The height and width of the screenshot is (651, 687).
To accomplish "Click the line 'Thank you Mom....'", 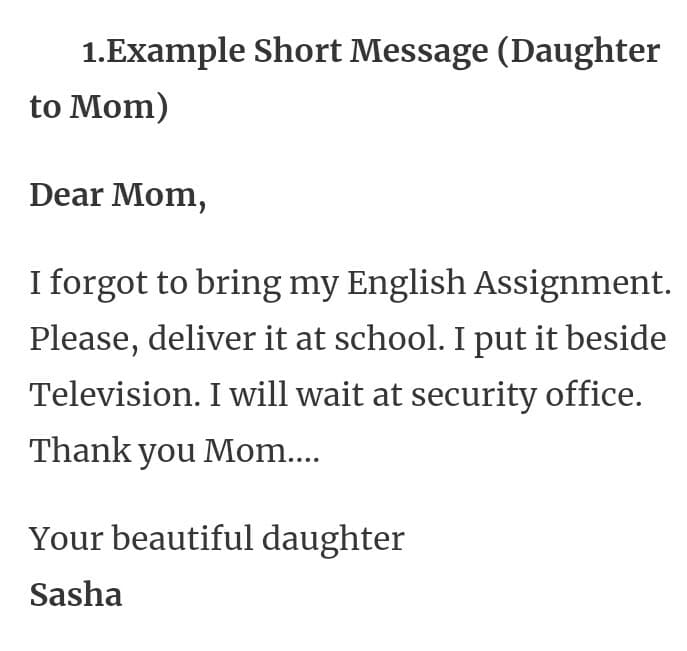I will click(174, 452).
